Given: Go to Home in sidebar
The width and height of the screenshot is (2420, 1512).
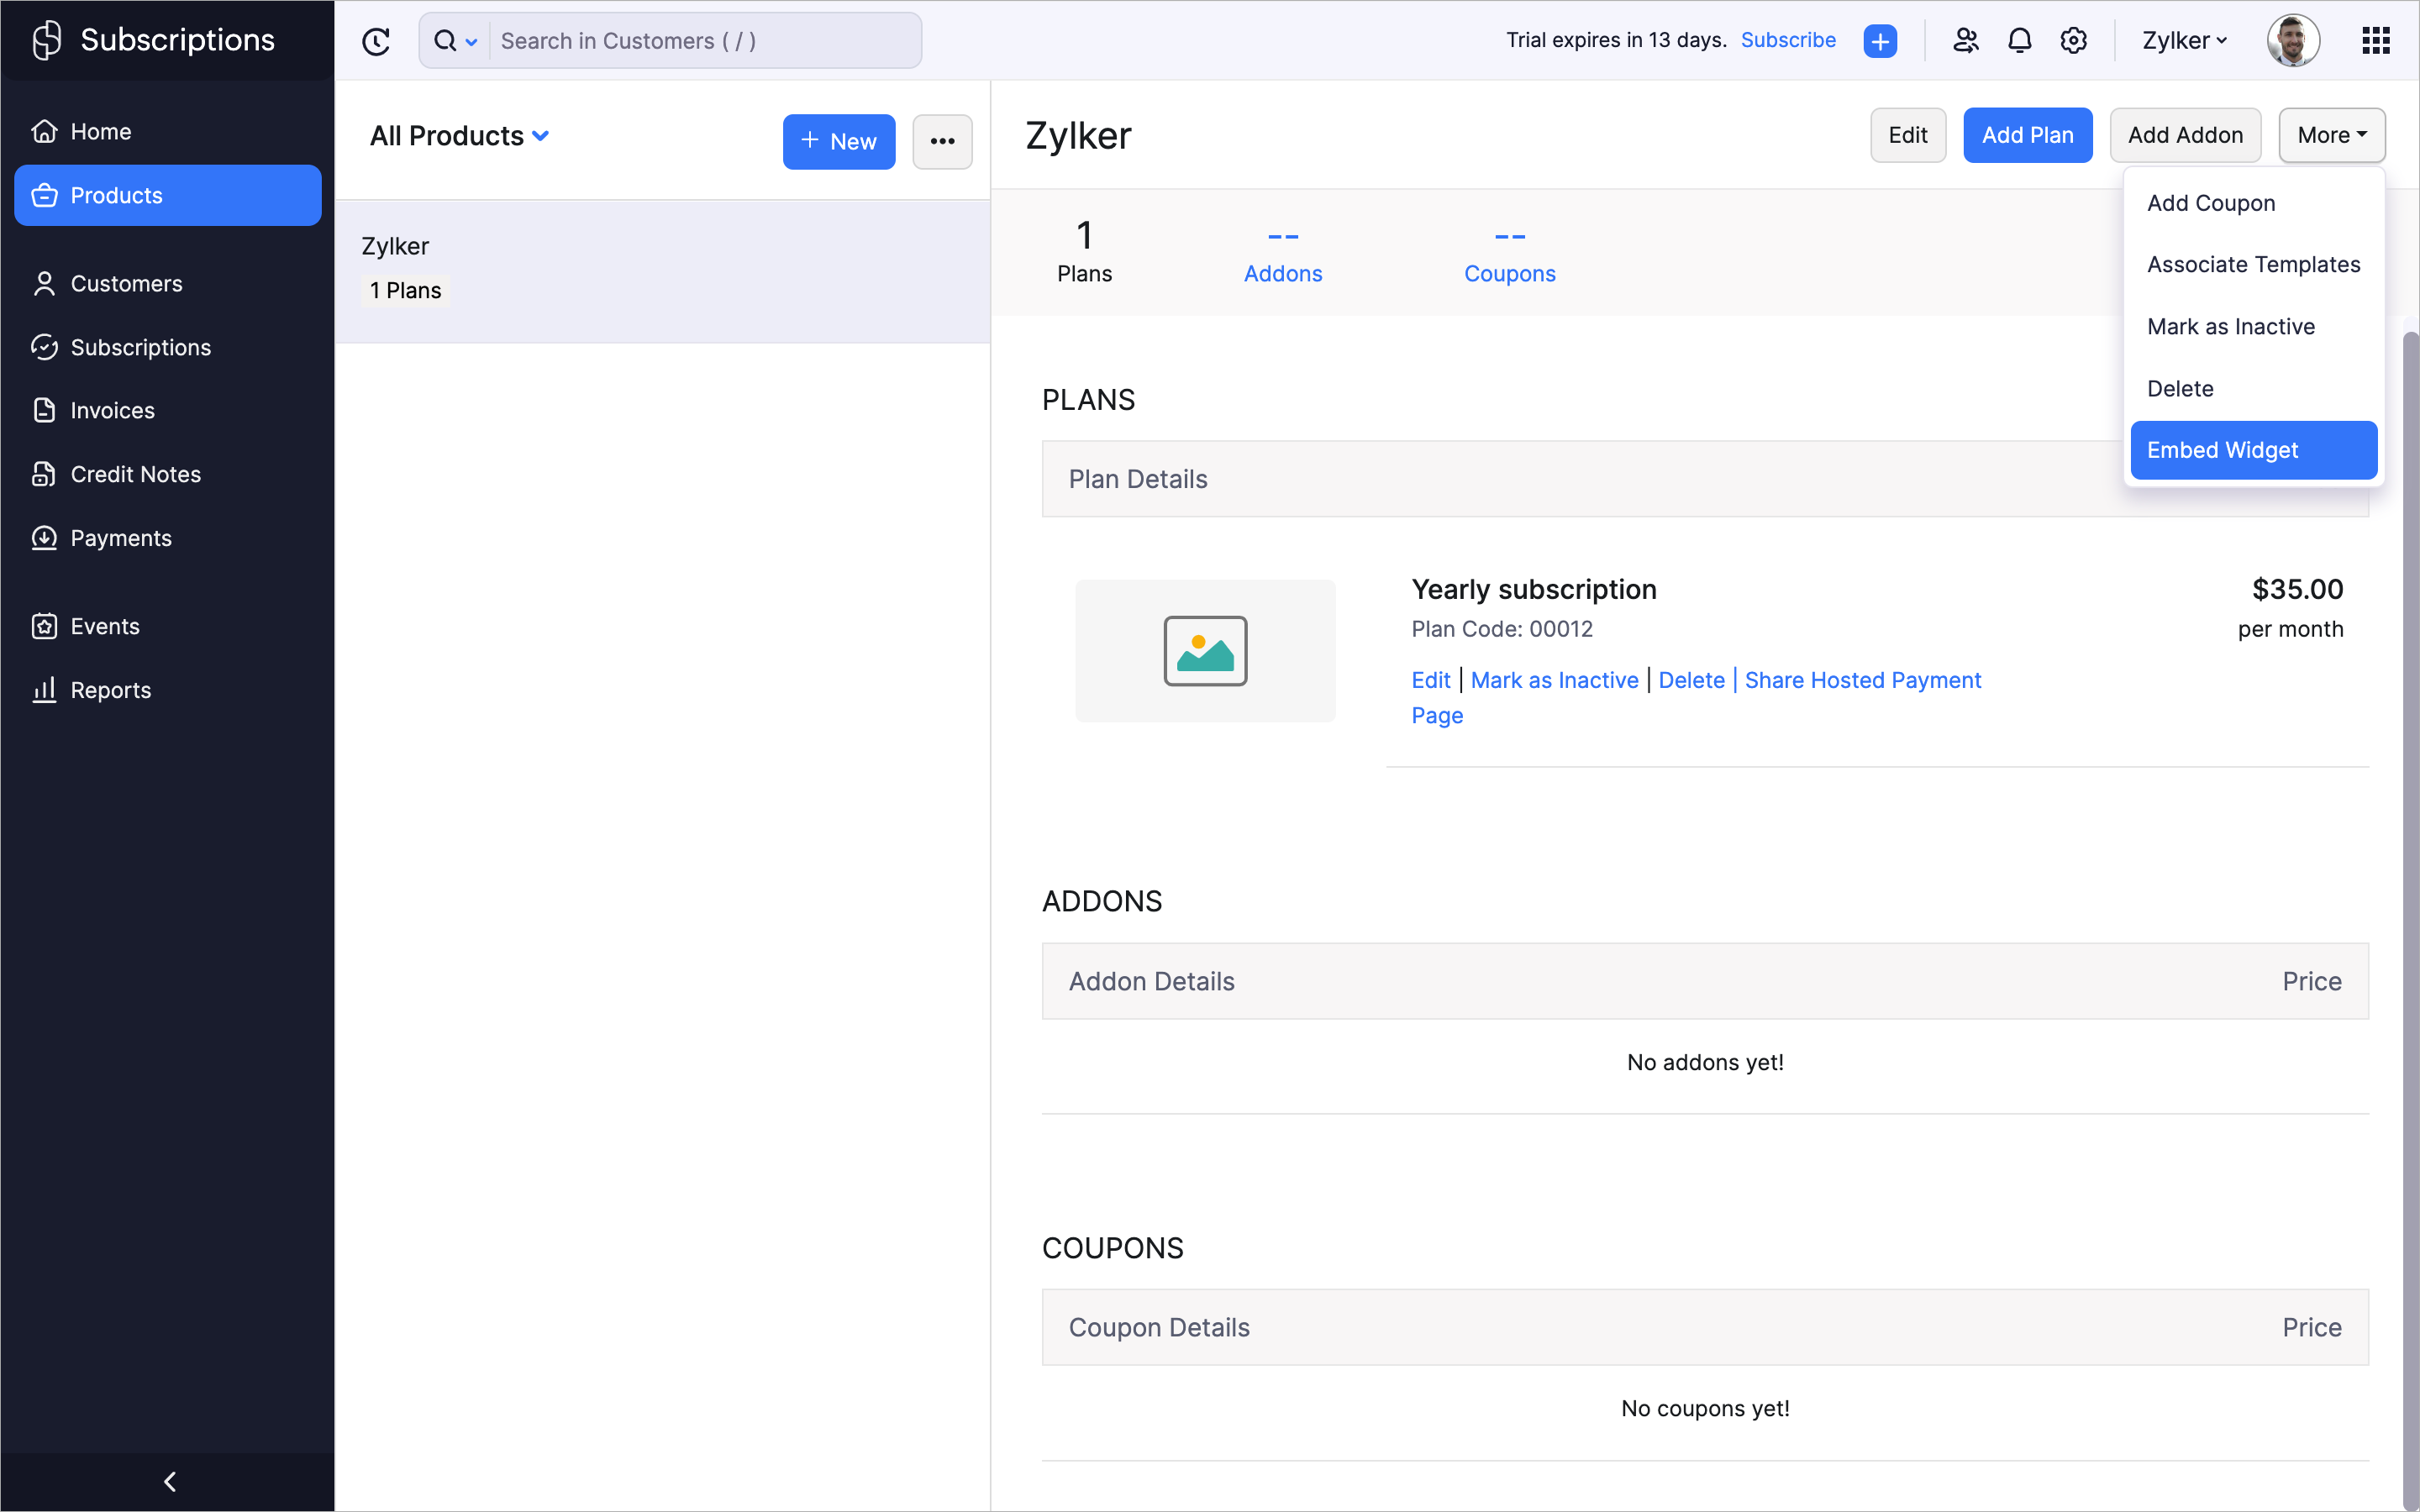Looking at the screenshot, I should click(x=168, y=132).
